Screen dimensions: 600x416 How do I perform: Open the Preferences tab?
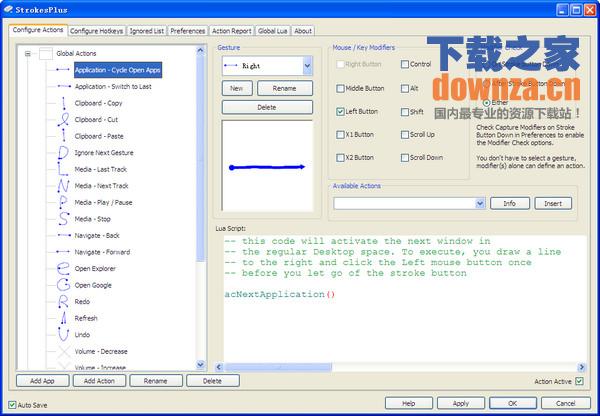coord(188,31)
